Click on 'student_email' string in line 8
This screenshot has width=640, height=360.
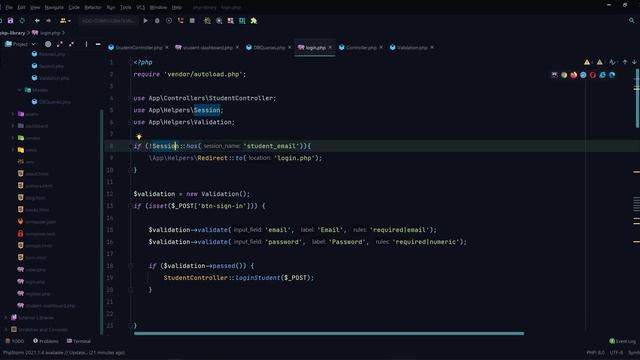271,146
